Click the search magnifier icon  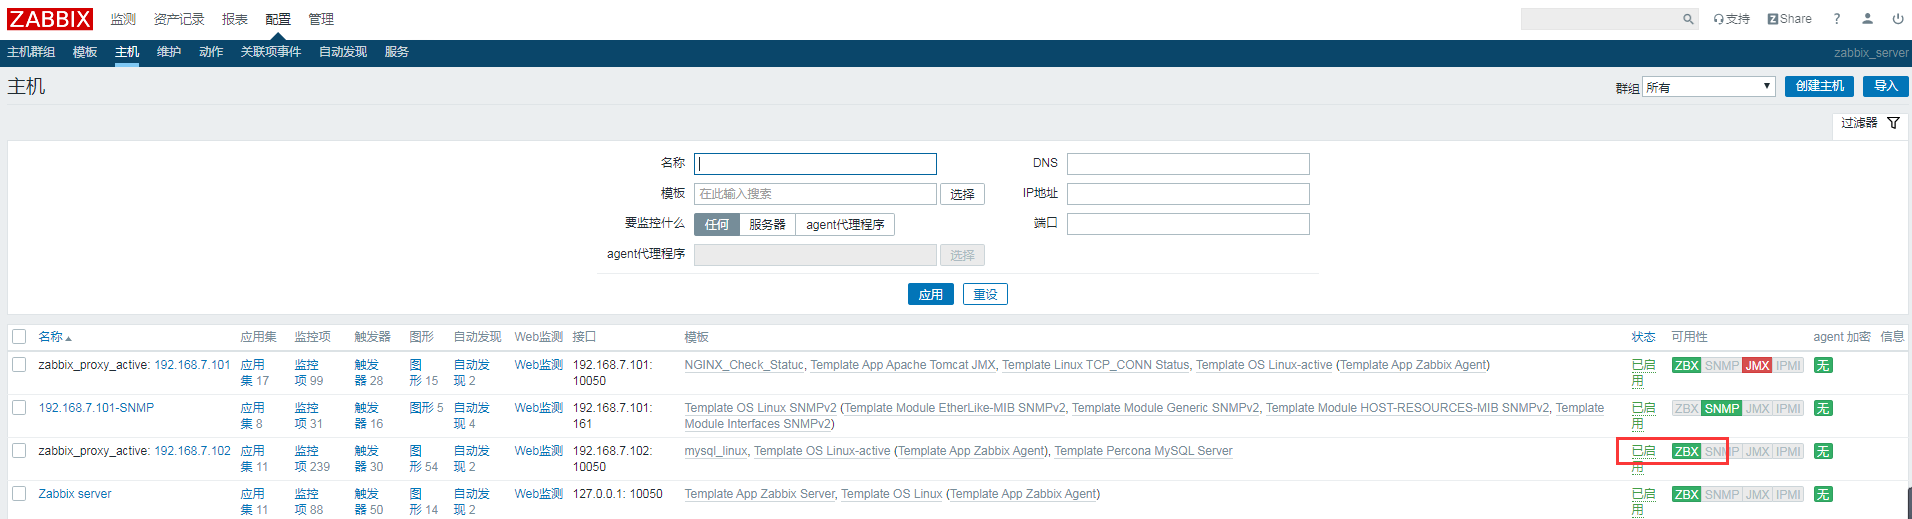coord(1688,19)
